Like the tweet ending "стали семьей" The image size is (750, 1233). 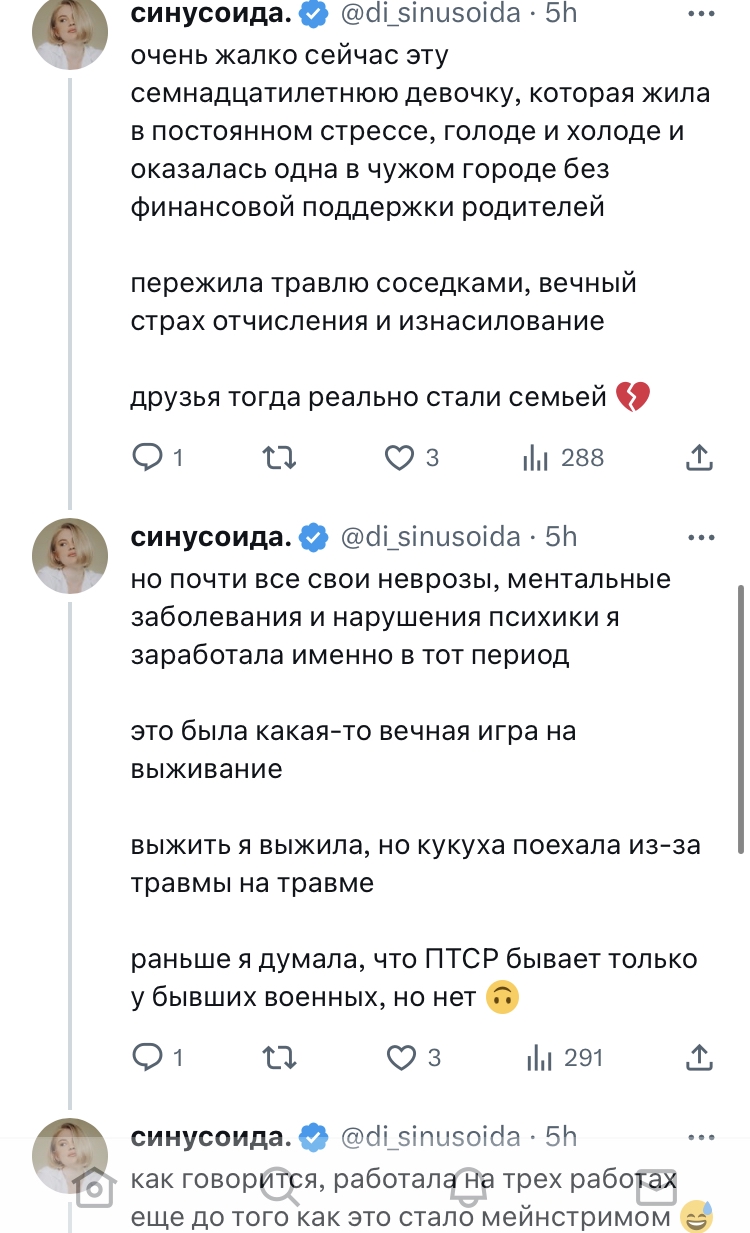[400, 458]
